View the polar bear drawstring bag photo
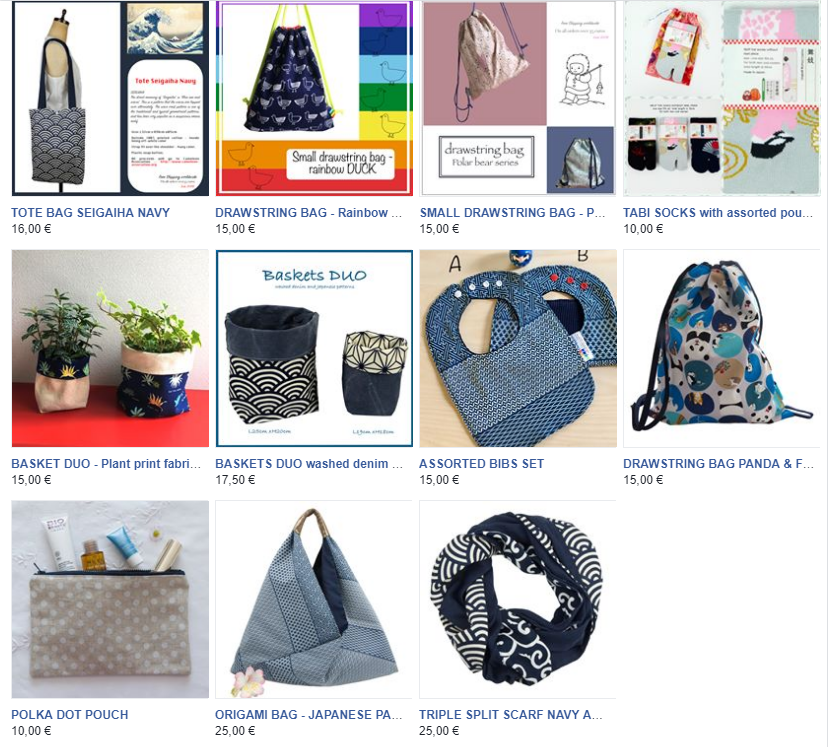Image resolution: width=828 pixels, height=747 pixels. pos(518,98)
